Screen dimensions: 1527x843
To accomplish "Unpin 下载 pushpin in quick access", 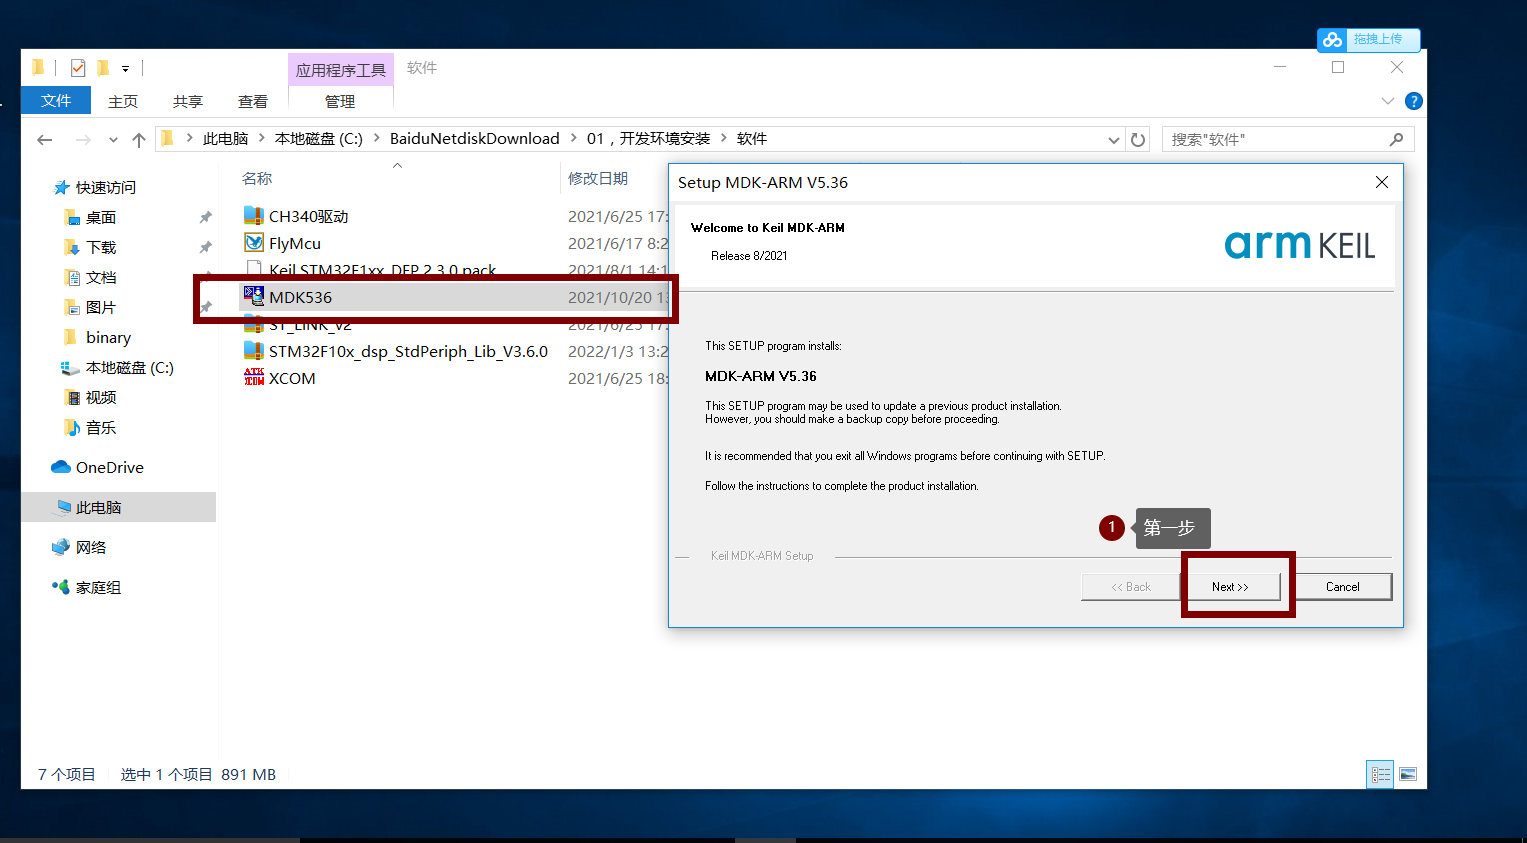I will [205, 248].
